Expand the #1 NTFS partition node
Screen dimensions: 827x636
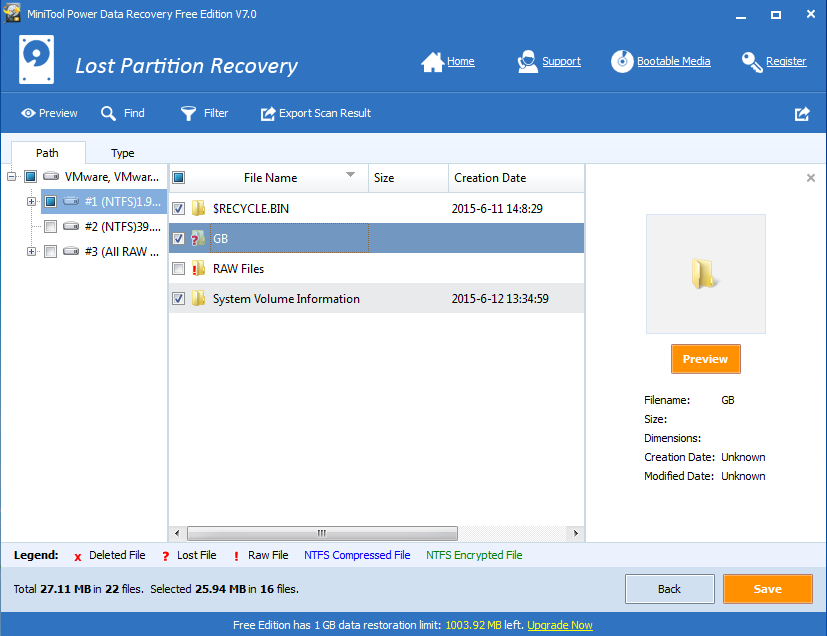pyautogui.click(x=31, y=201)
